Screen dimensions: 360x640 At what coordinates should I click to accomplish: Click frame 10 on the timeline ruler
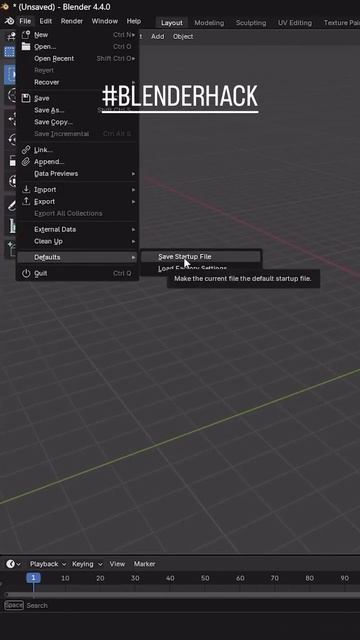click(65, 578)
